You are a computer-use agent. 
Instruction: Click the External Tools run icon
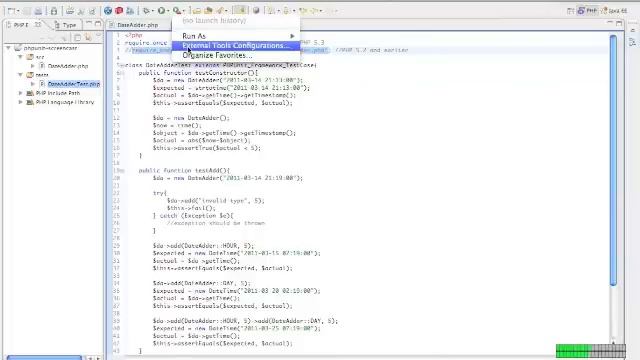click(177, 11)
